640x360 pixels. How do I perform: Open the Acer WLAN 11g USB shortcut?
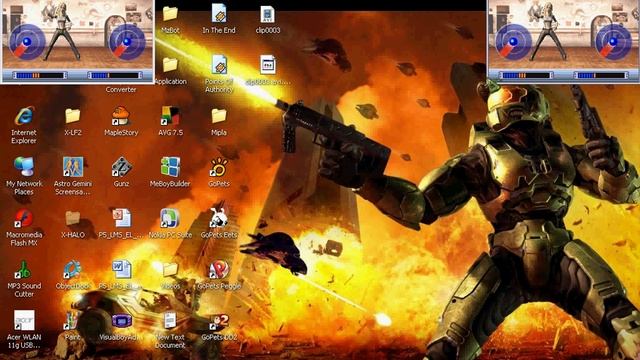click(24, 321)
